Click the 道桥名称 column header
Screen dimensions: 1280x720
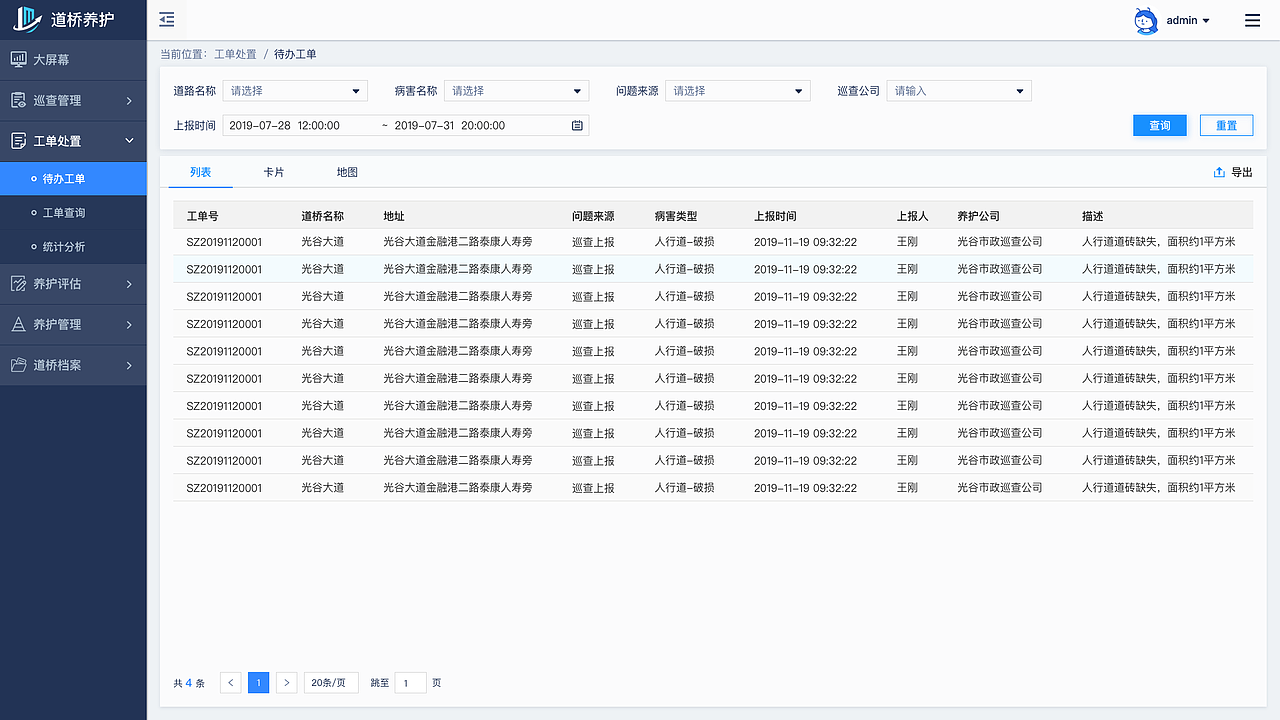322,216
